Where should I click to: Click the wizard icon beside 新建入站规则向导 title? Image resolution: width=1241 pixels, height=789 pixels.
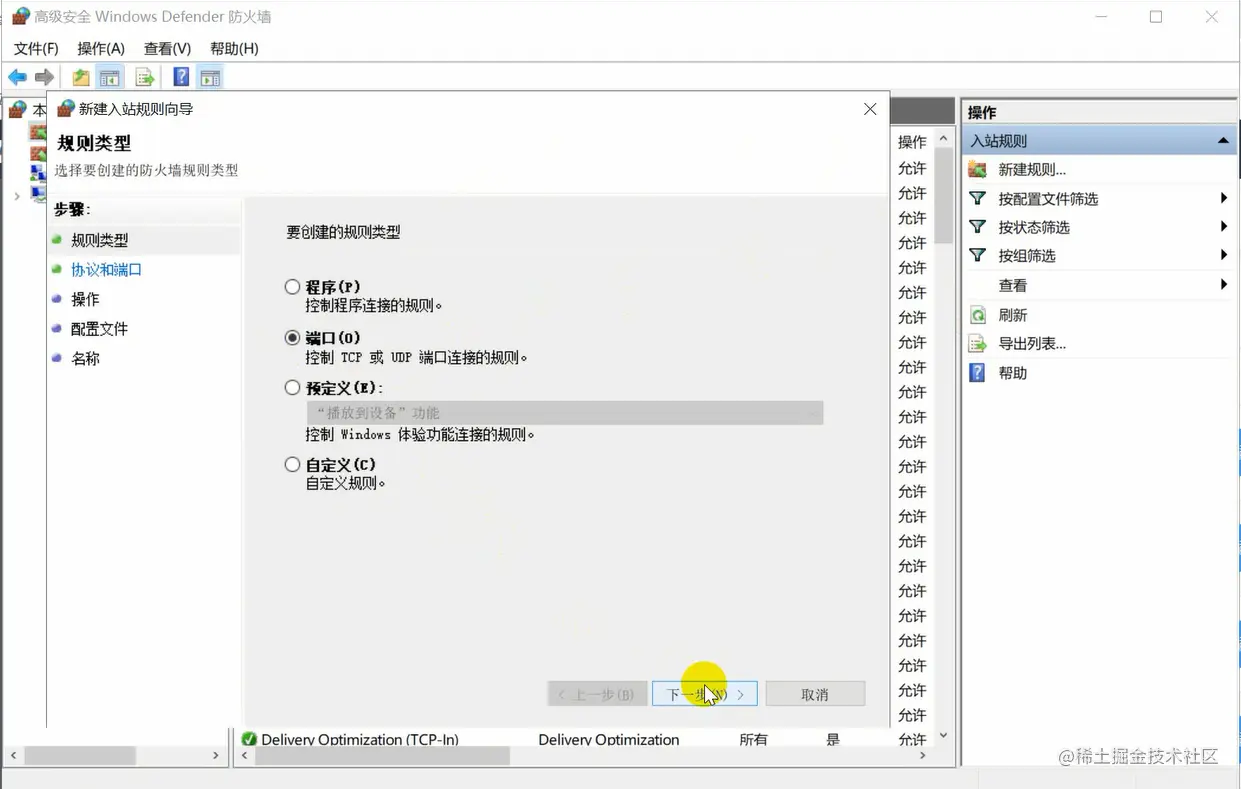tap(66, 108)
